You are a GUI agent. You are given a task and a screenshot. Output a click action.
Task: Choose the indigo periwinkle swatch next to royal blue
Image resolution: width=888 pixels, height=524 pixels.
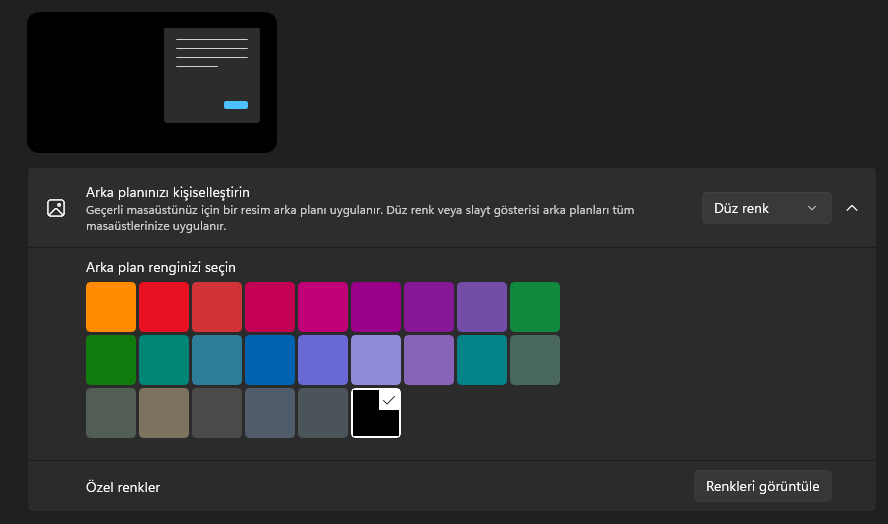(323, 360)
